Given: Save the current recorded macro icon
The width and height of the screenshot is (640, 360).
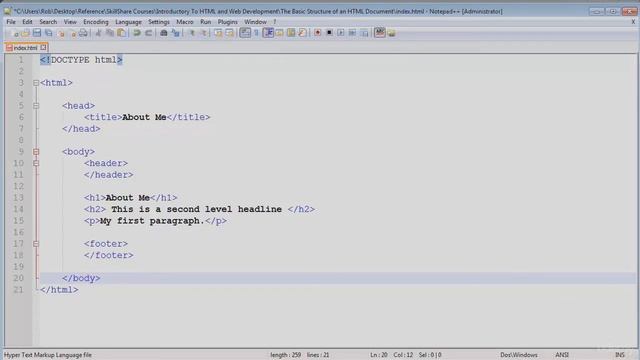Looking at the screenshot, I should coord(364,33).
